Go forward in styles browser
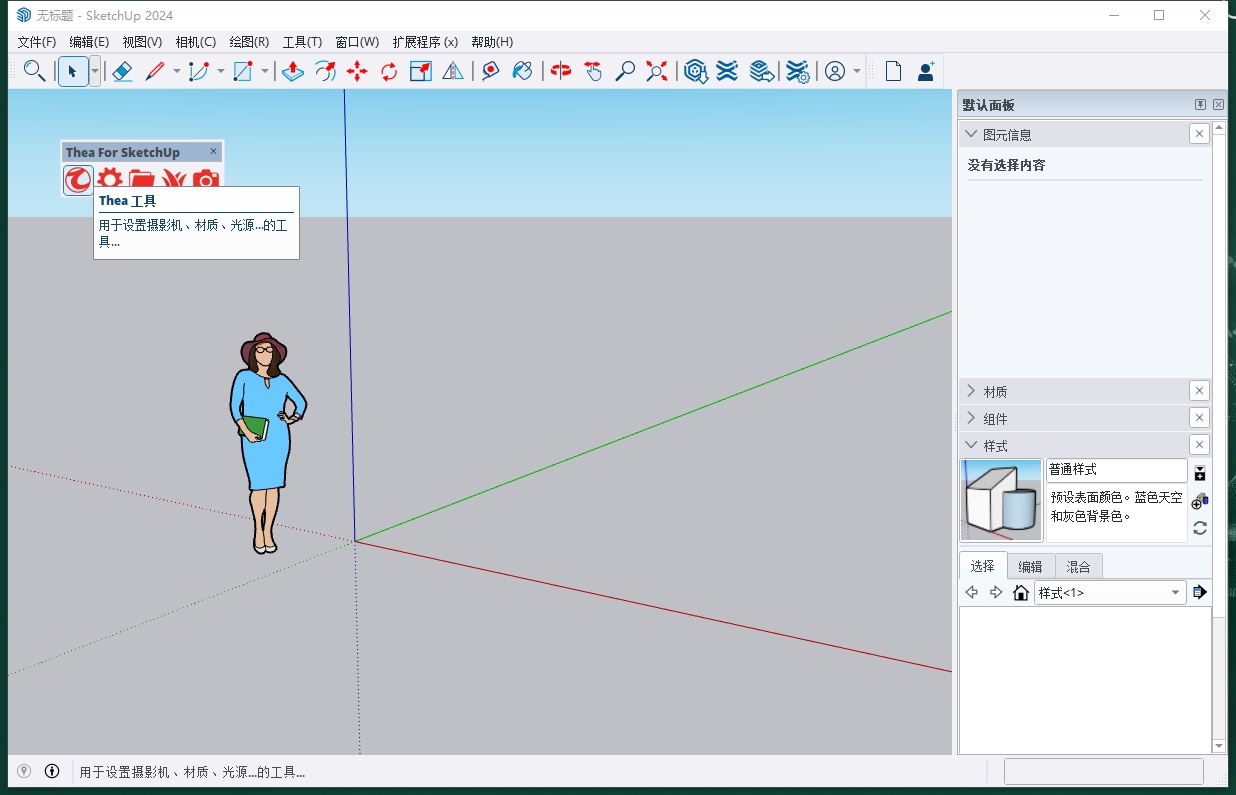The width and height of the screenshot is (1236, 795). click(996, 593)
